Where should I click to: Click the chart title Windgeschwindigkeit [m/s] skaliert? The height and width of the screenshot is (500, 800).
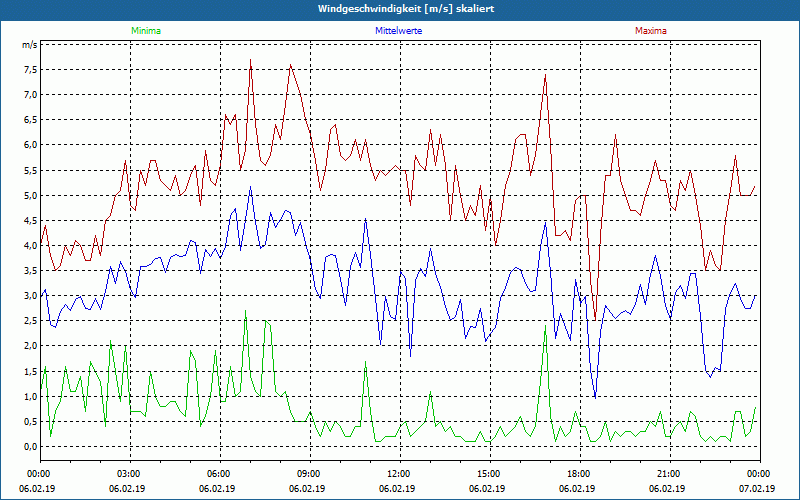(406, 9)
